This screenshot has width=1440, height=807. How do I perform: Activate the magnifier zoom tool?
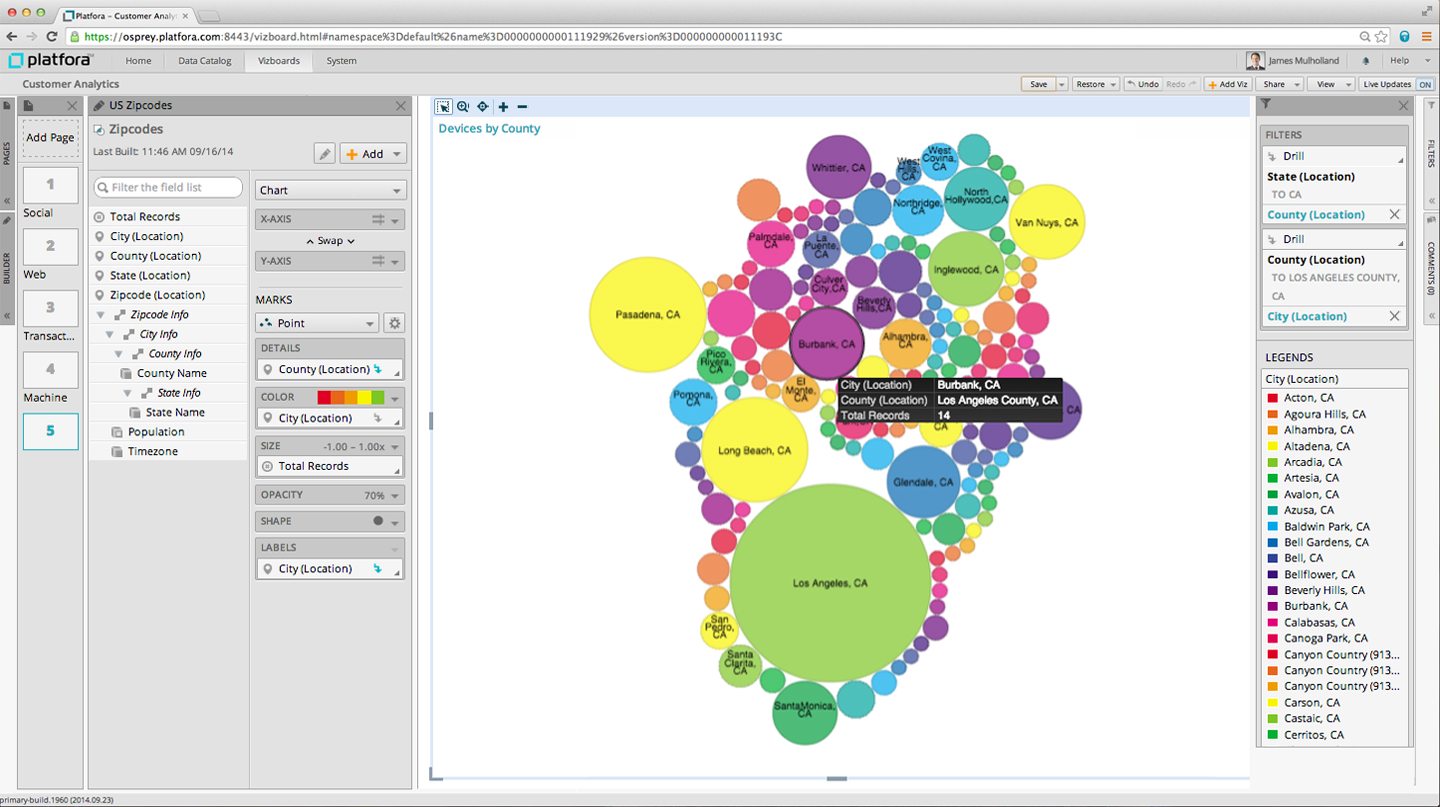pos(463,107)
